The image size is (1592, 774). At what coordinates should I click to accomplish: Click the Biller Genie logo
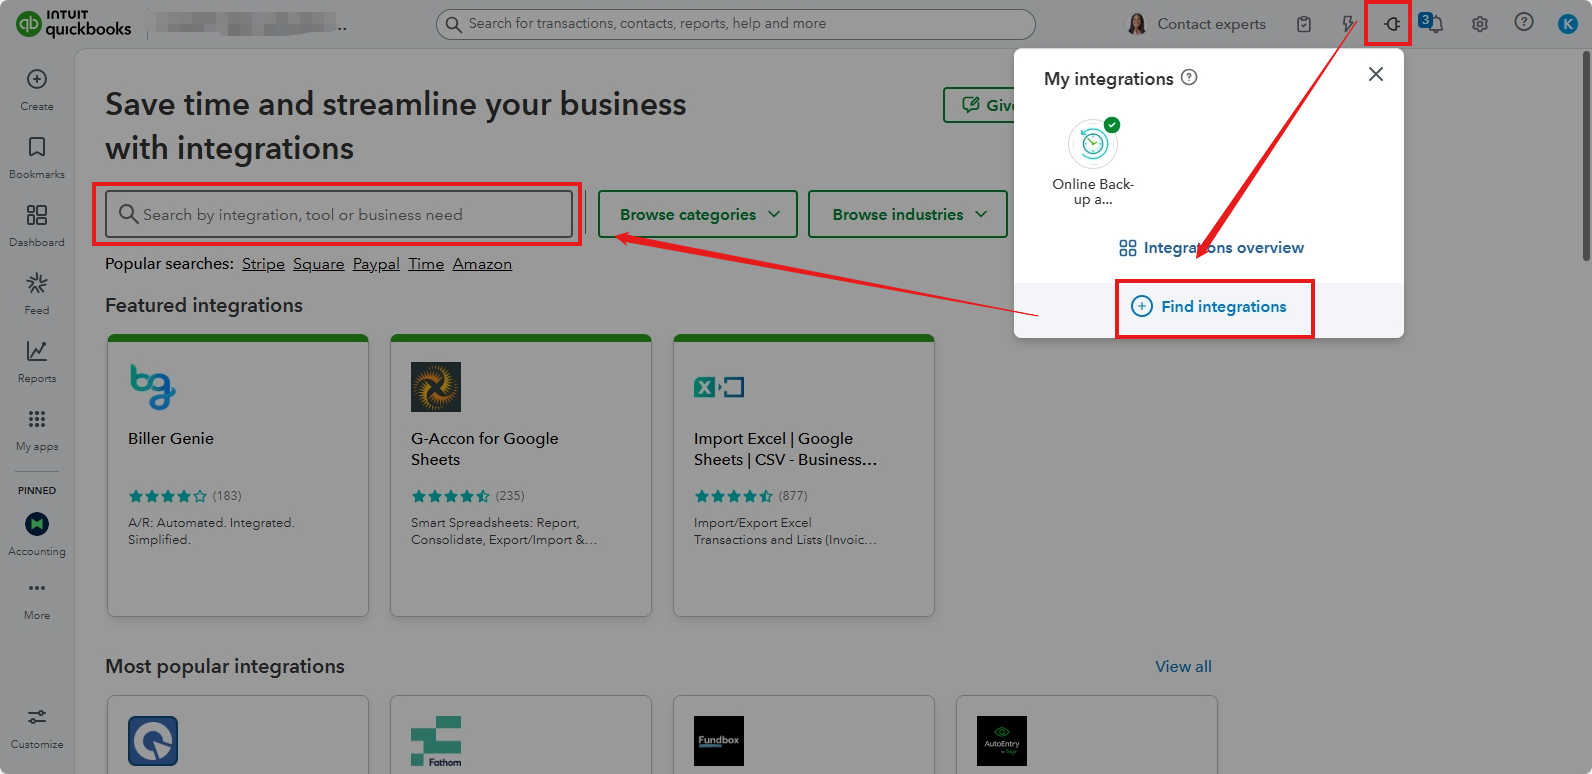(153, 386)
